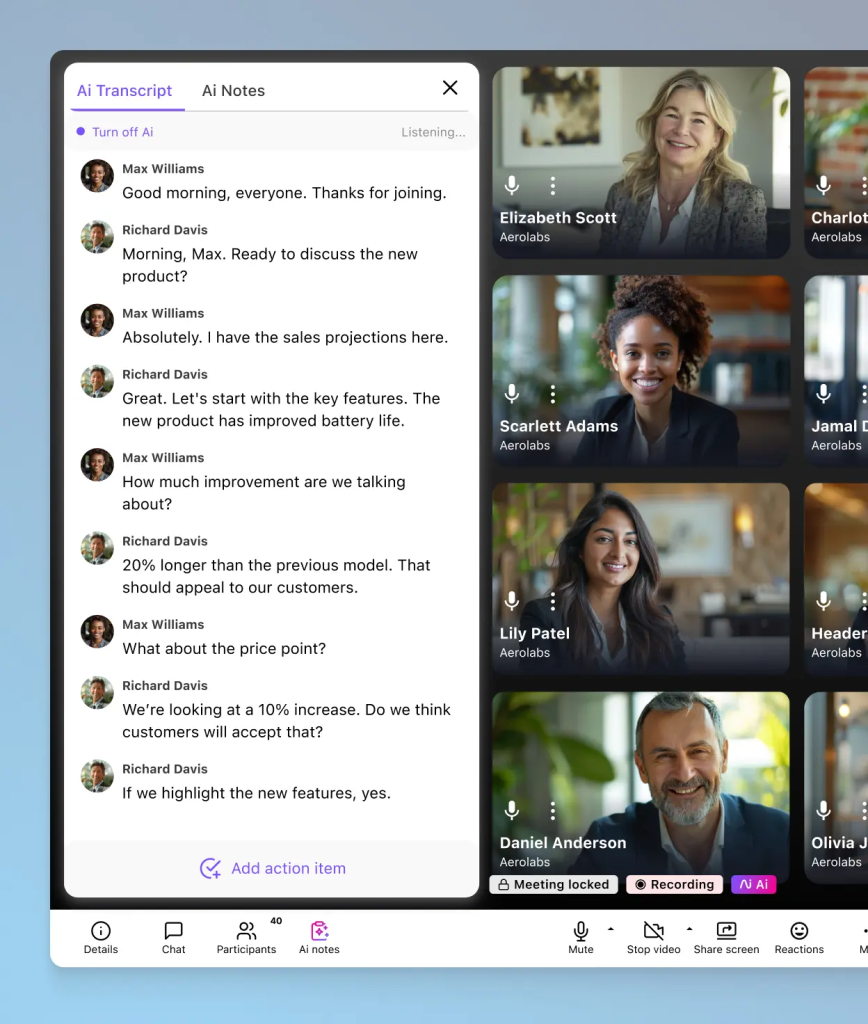
Task: Open Ai notes in bottom toolbar
Action: pyautogui.click(x=319, y=937)
